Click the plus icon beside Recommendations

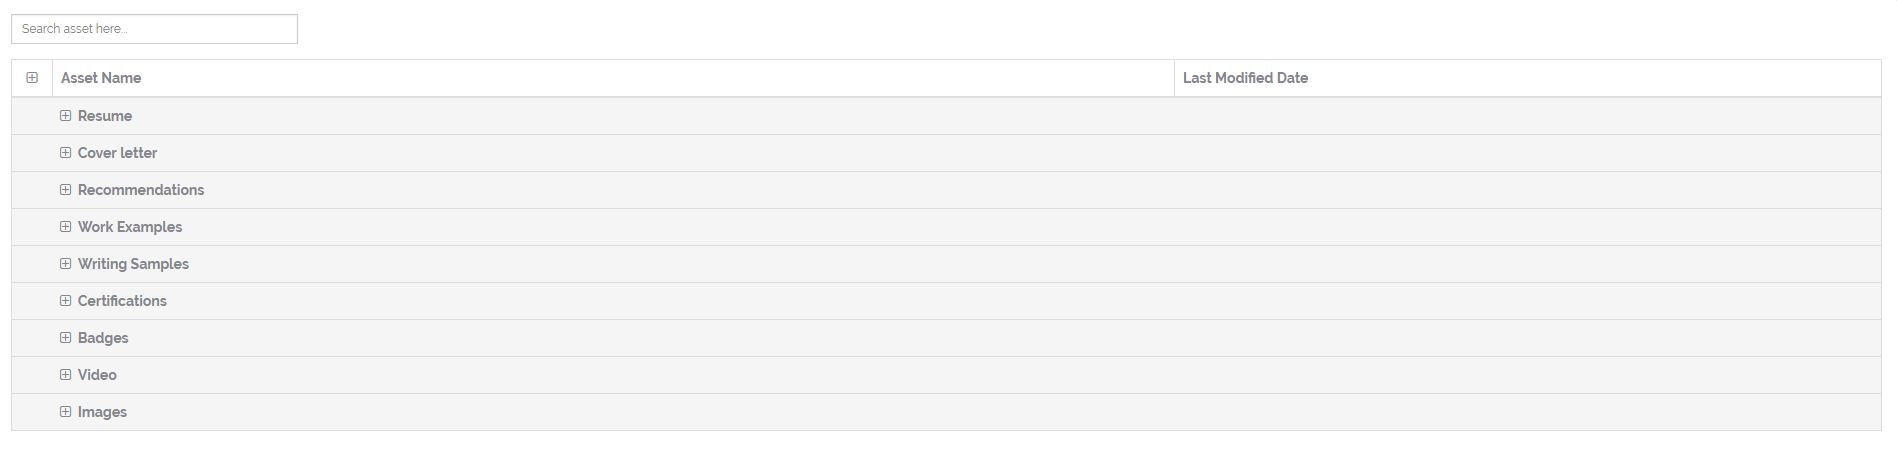click(x=66, y=190)
